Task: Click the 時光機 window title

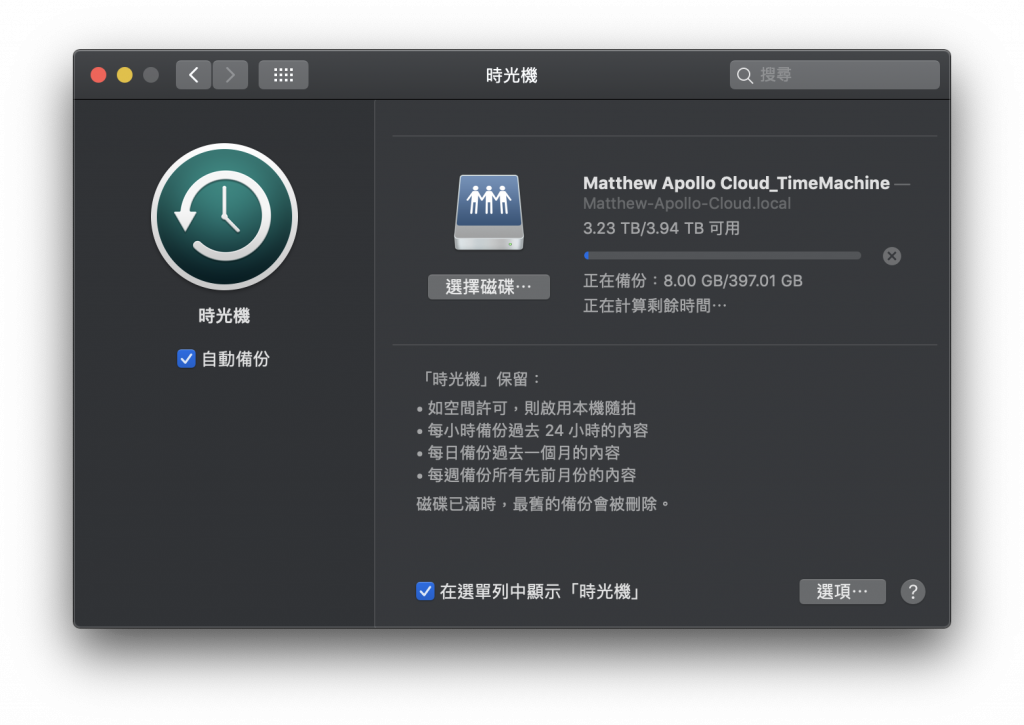Action: pyautogui.click(x=511, y=76)
